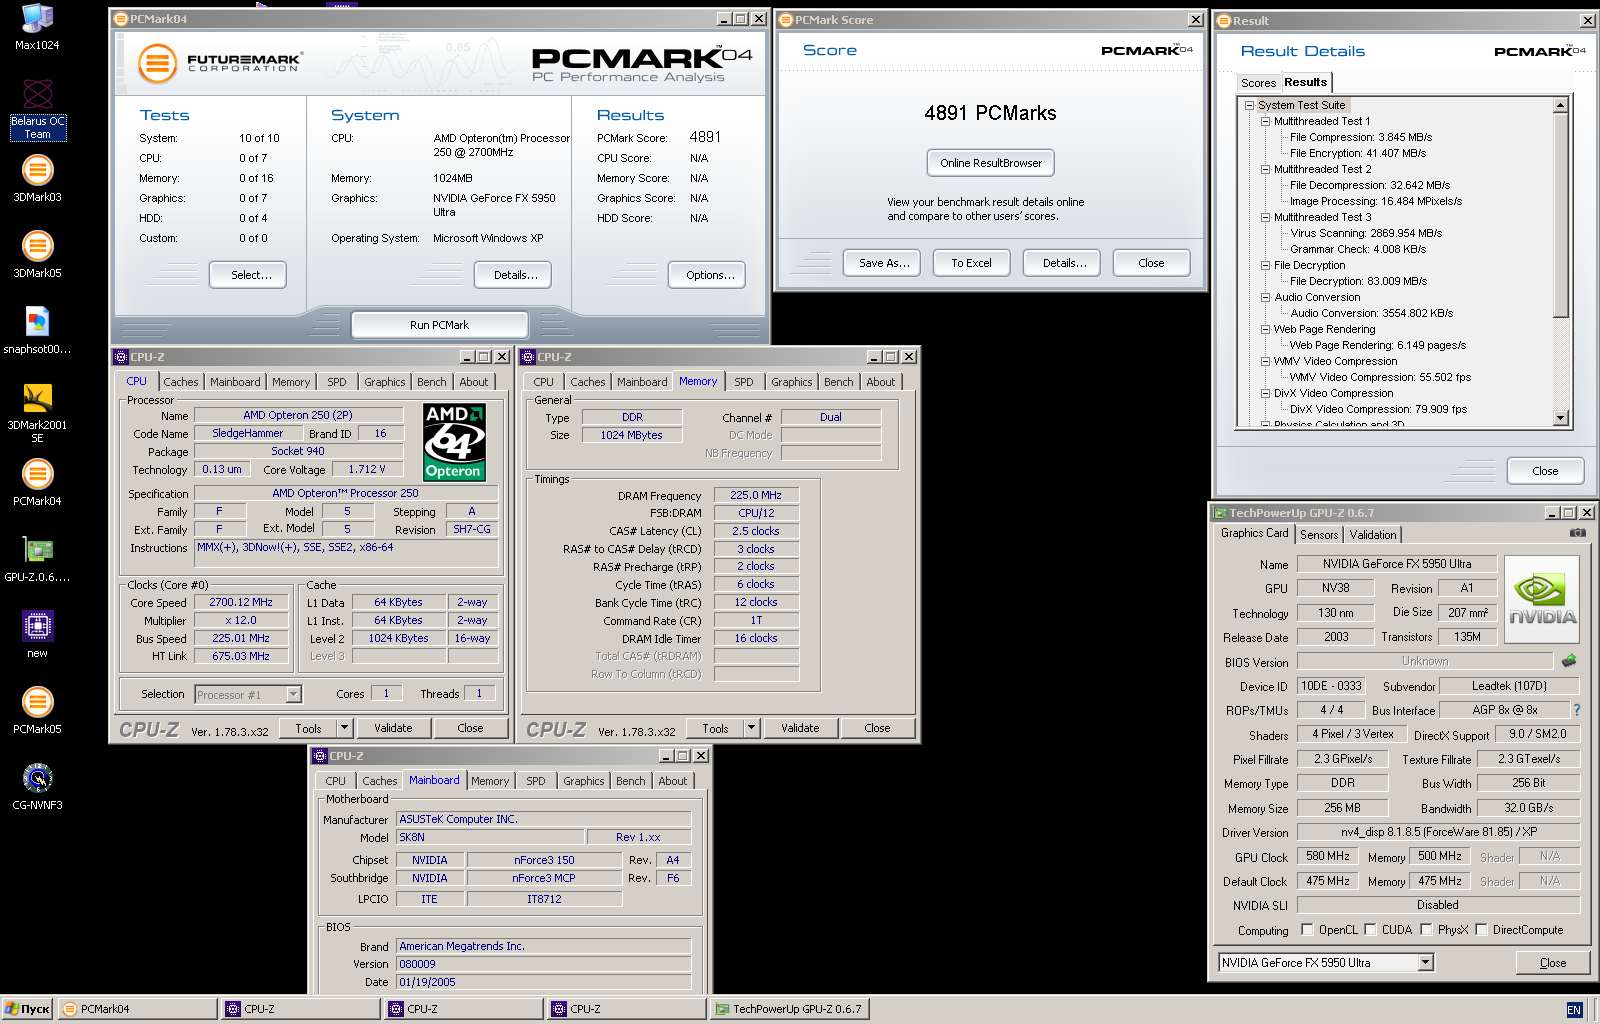
Task: Collapse the Multithreaded Test 1 node
Action: pos(1265,121)
